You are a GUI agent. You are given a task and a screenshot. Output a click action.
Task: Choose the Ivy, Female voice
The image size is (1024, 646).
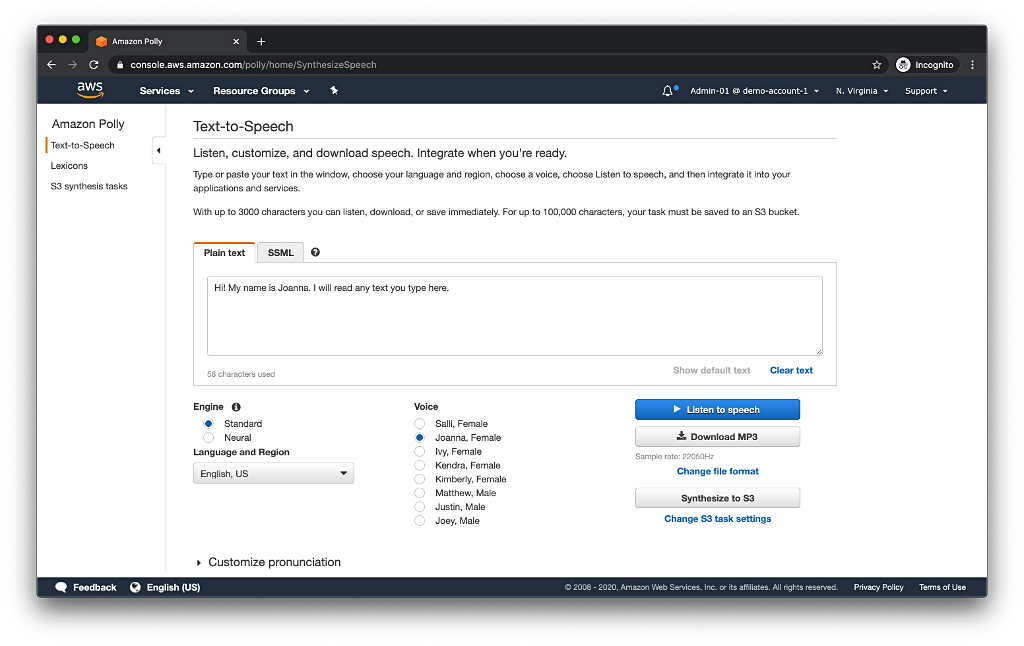point(419,451)
